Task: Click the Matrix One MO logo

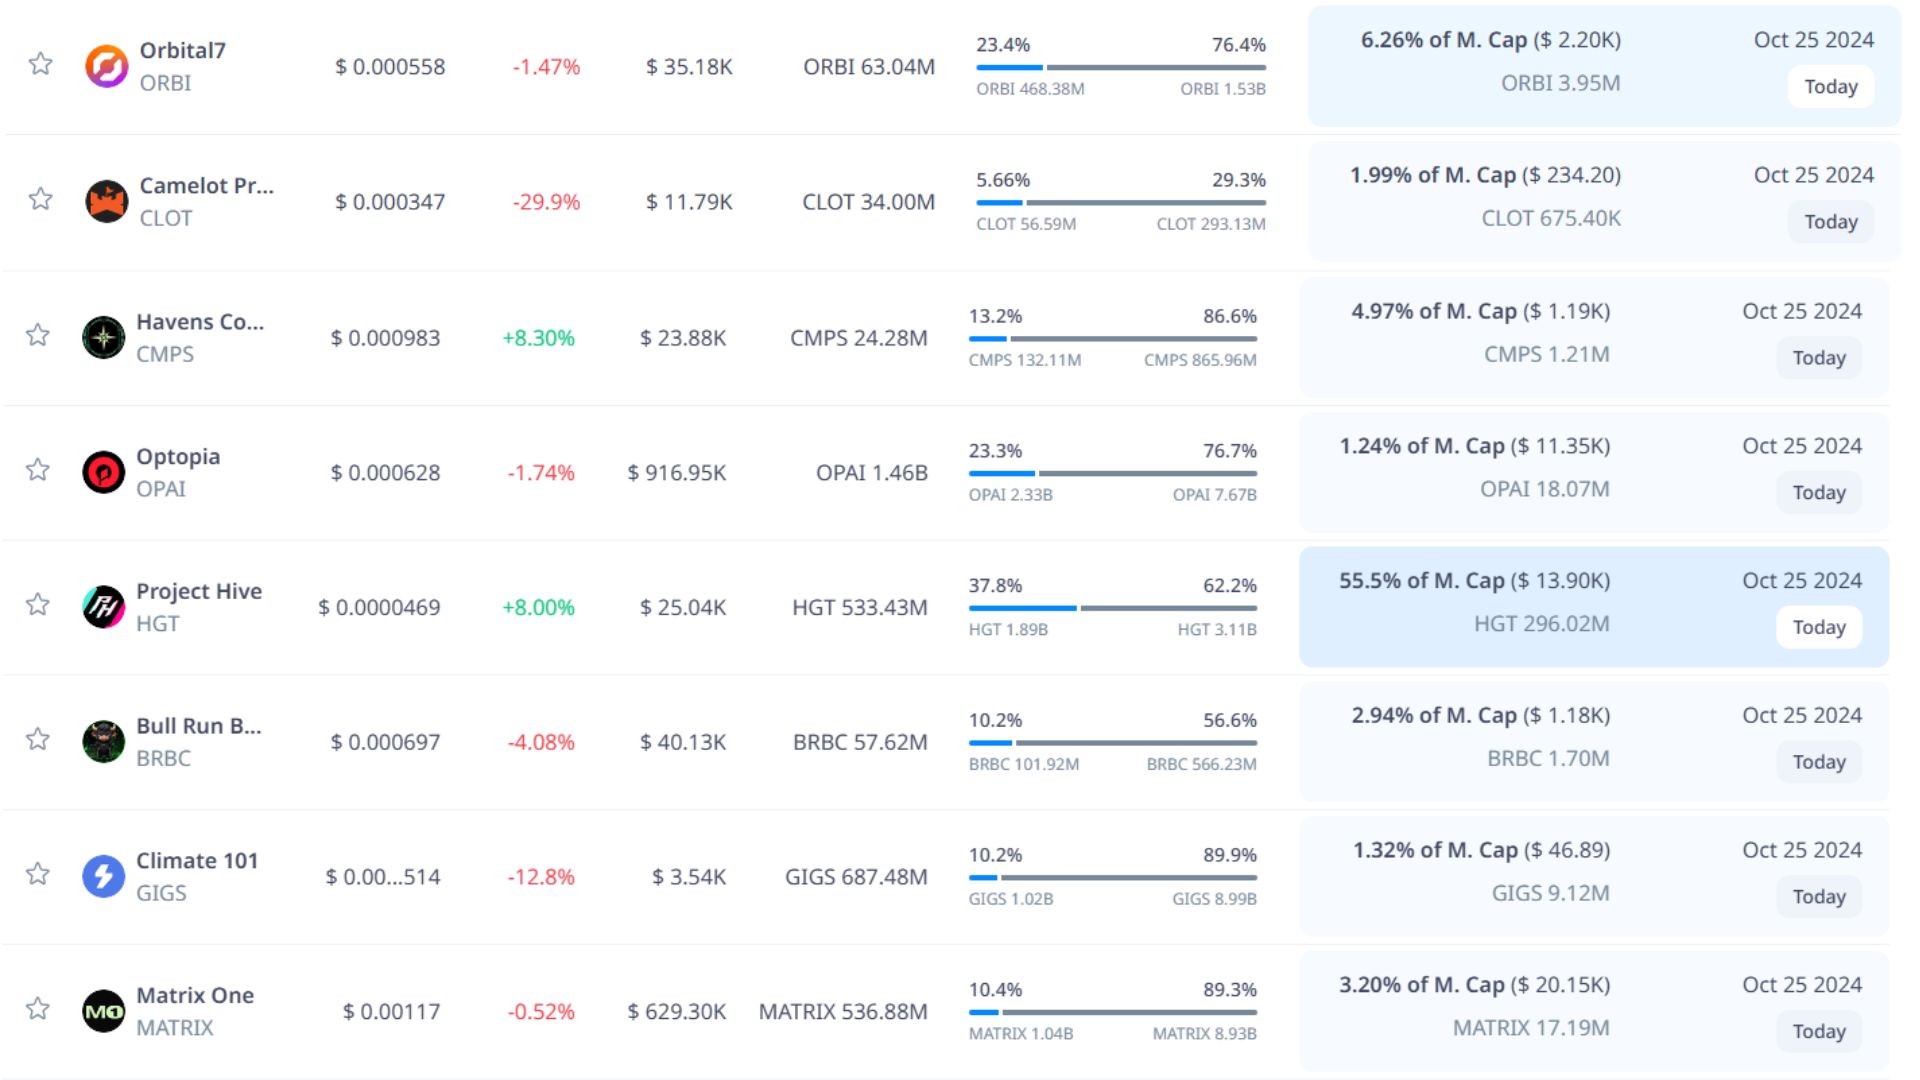Action: tap(103, 1011)
